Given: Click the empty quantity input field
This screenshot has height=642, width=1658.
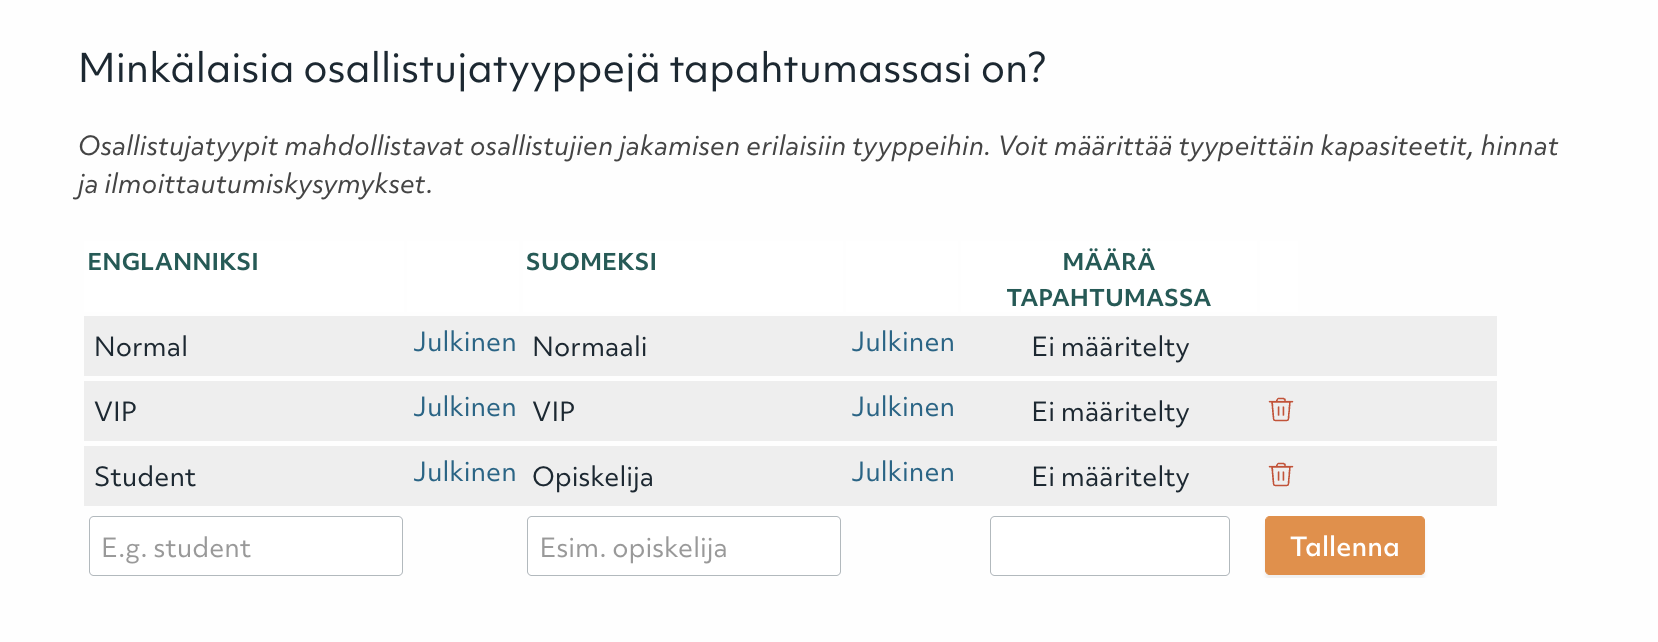Looking at the screenshot, I should click(1109, 547).
